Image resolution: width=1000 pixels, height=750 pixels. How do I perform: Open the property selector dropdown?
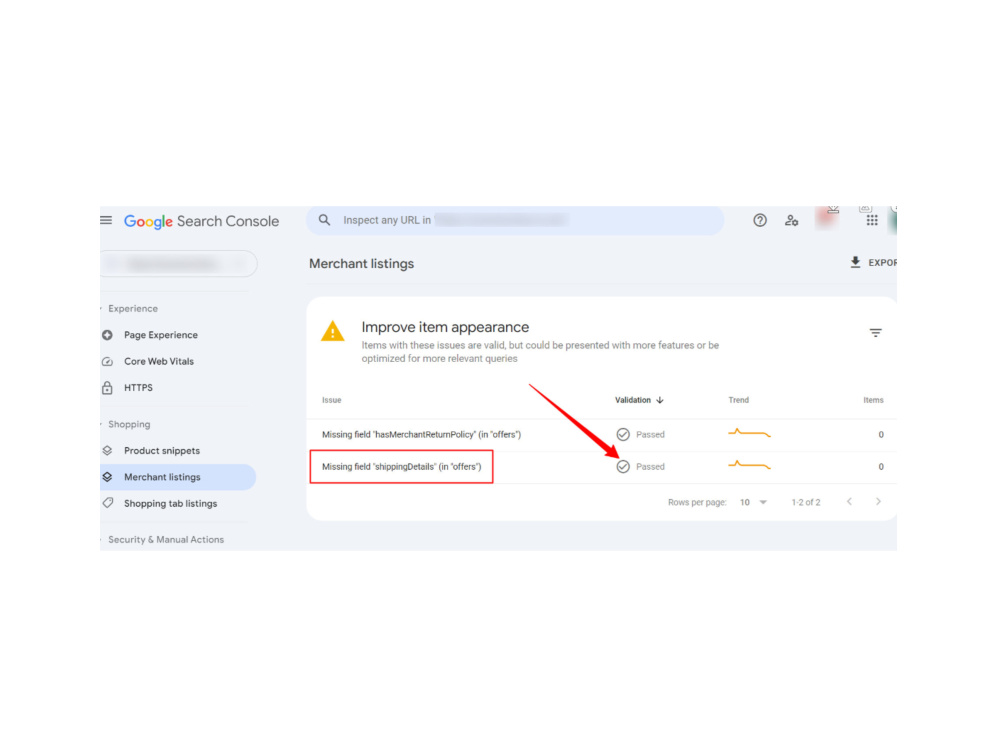coord(179,263)
